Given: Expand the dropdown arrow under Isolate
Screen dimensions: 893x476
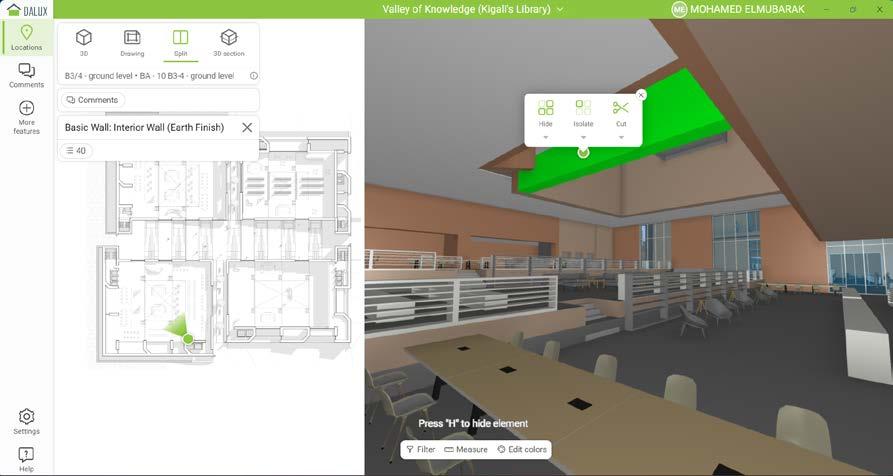Looking at the screenshot, I should click(x=583, y=137).
